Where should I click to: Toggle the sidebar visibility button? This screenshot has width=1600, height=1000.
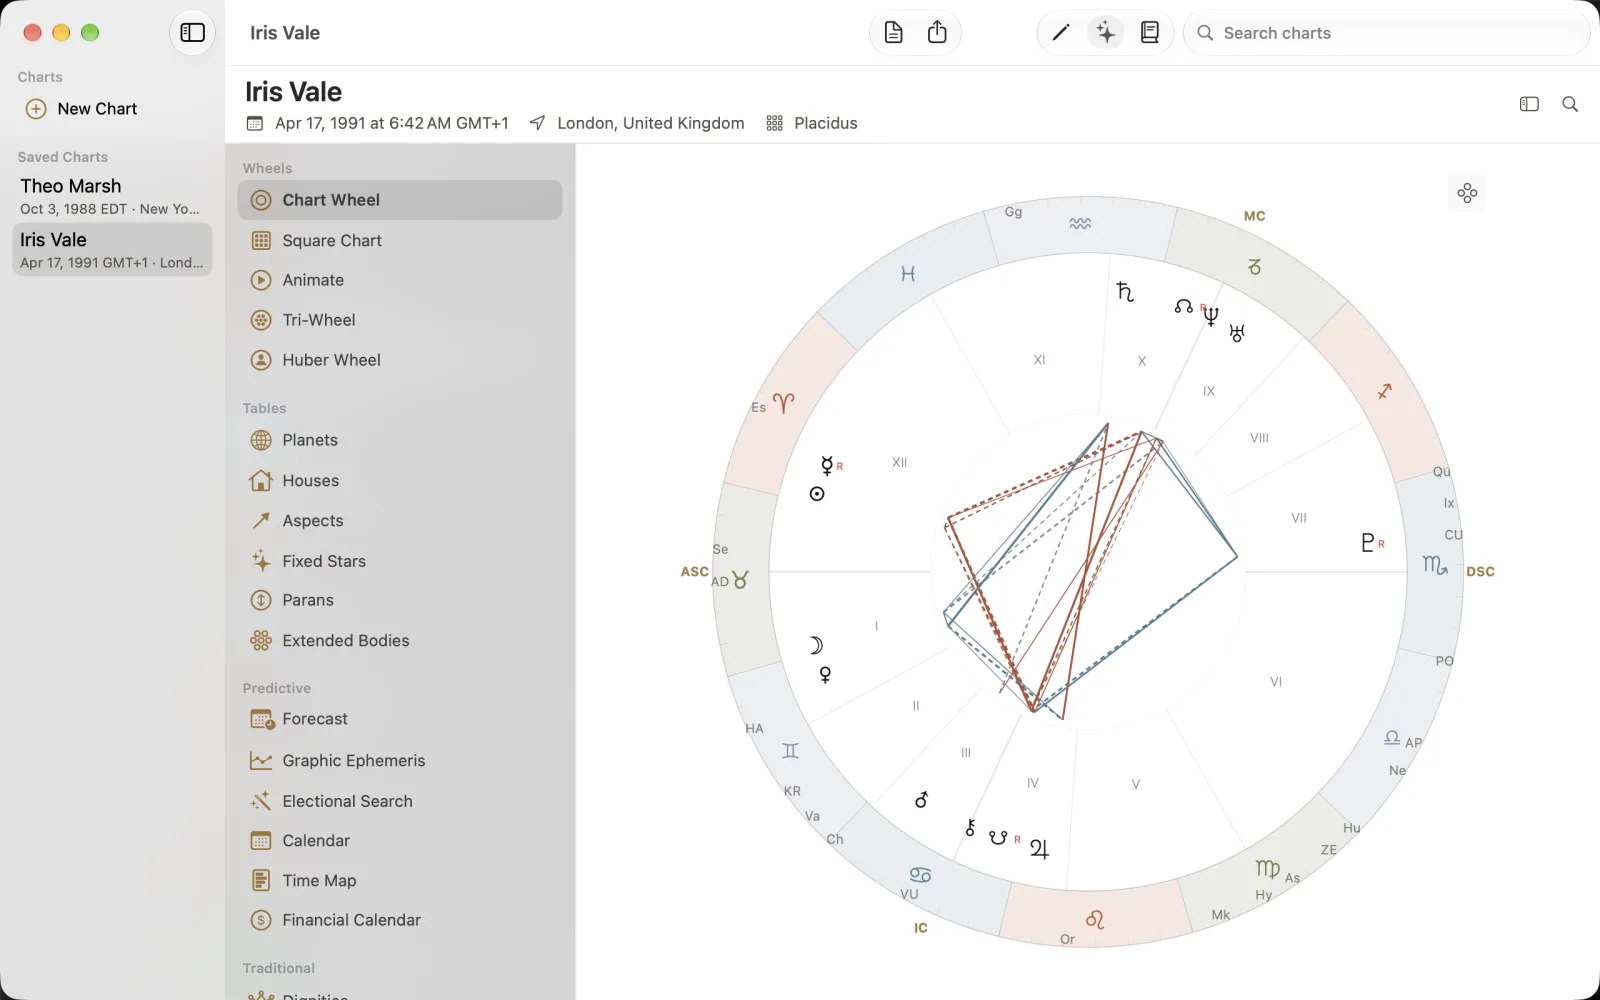(x=192, y=33)
